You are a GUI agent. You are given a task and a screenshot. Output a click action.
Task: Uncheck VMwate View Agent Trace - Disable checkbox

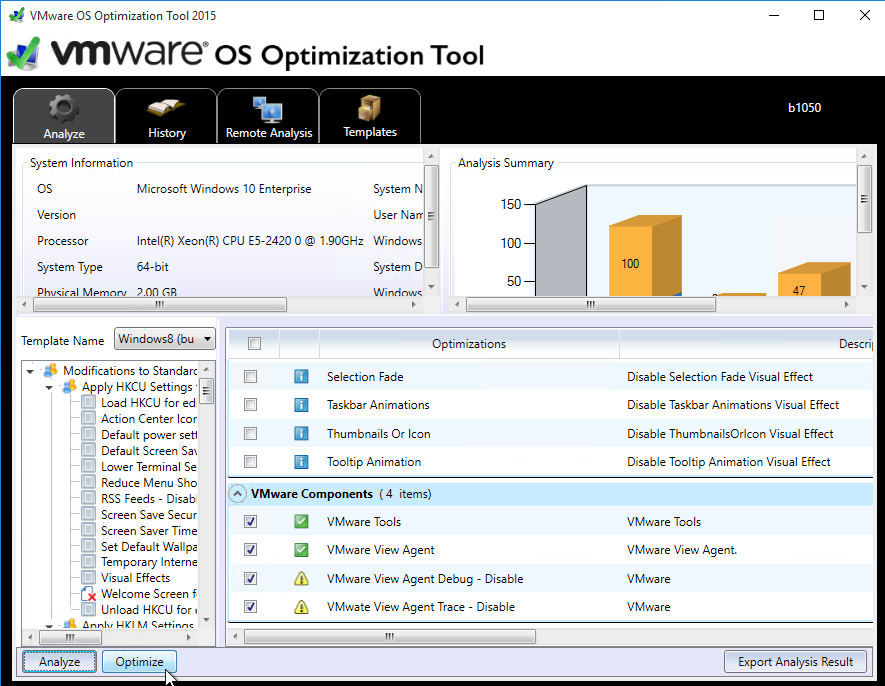click(x=251, y=607)
